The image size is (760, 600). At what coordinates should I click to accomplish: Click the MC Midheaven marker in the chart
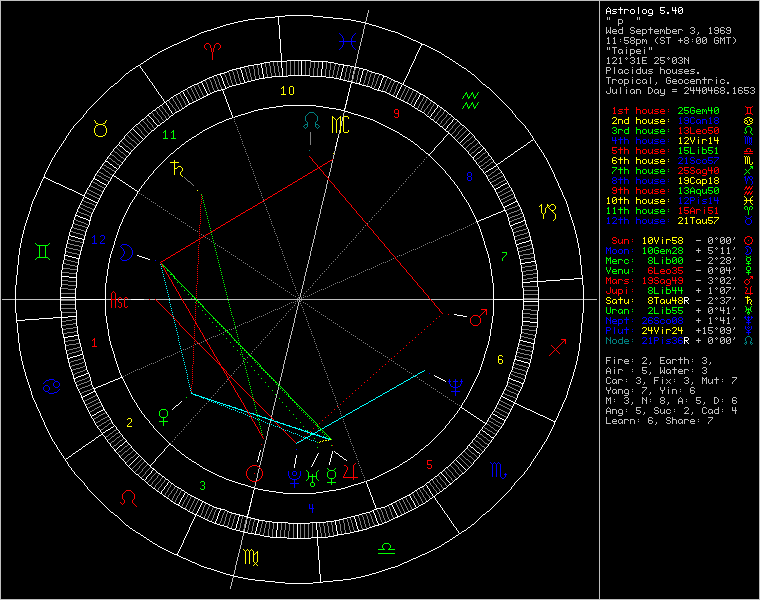coord(340,125)
